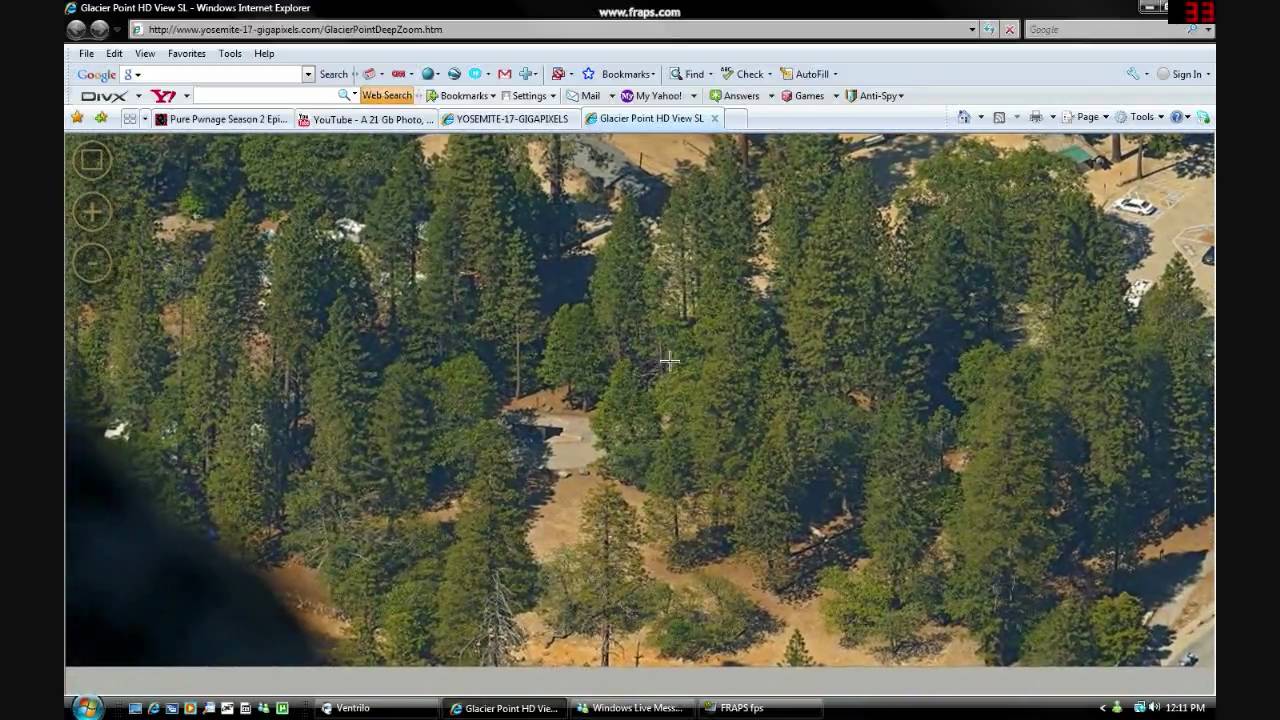Viewport: 1280px width, 720px height.
Task: Zoom in with the plus circle button
Action: tap(91, 211)
